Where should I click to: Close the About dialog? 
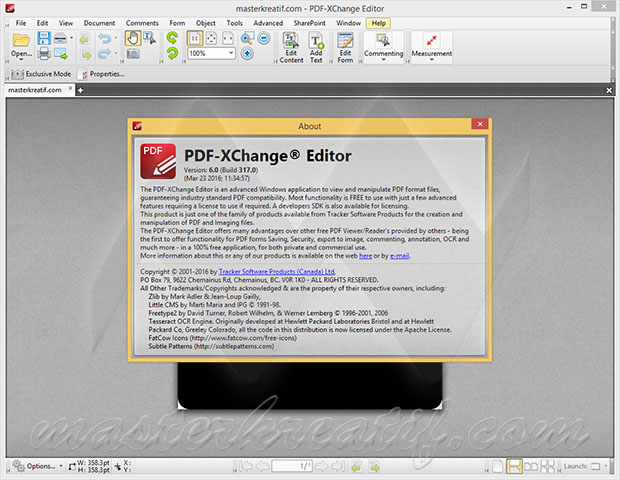(480, 124)
